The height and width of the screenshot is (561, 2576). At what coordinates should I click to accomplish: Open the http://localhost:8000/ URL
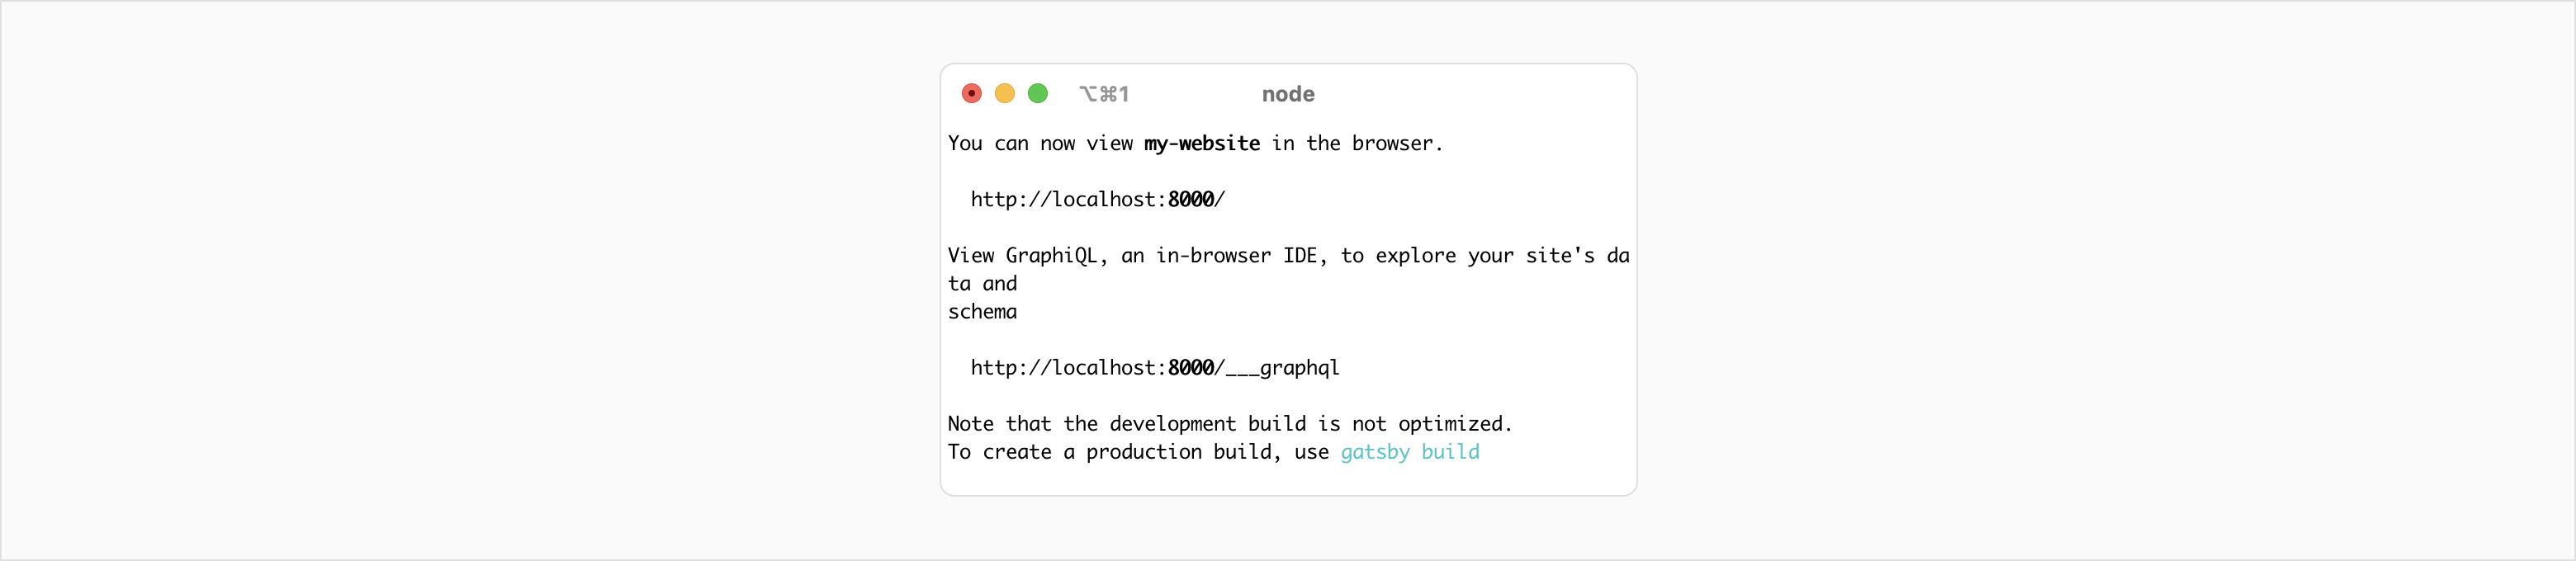1097,199
